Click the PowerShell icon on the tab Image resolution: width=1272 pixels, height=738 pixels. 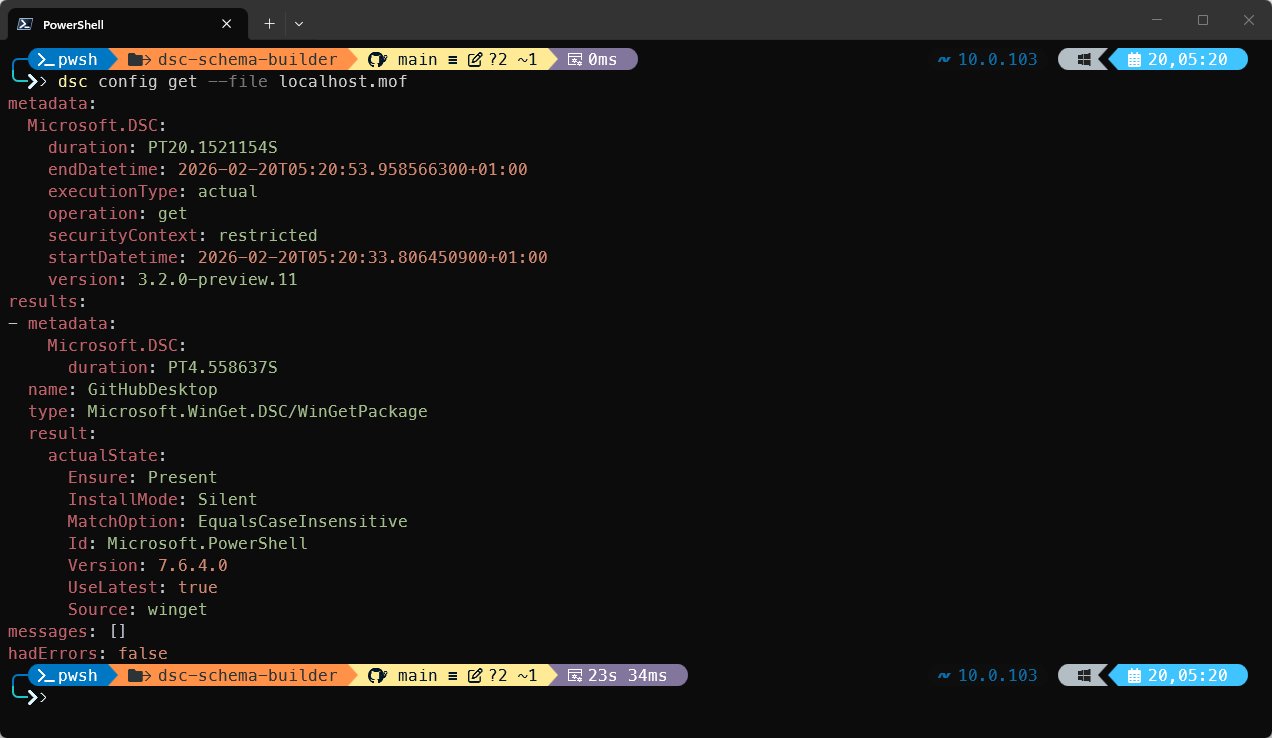coord(26,23)
